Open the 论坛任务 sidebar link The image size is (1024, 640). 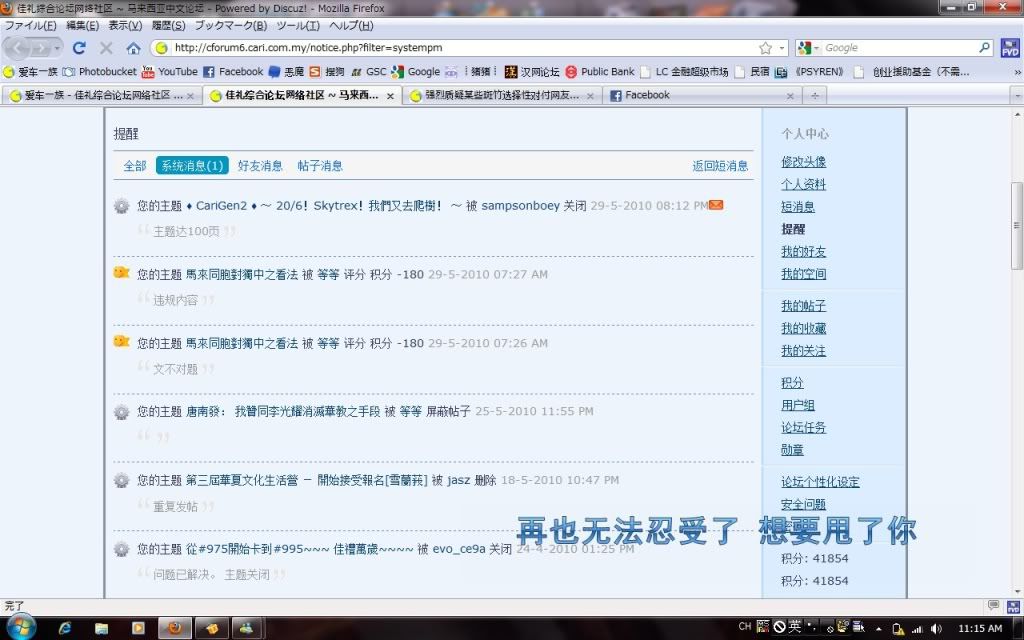[803, 428]
